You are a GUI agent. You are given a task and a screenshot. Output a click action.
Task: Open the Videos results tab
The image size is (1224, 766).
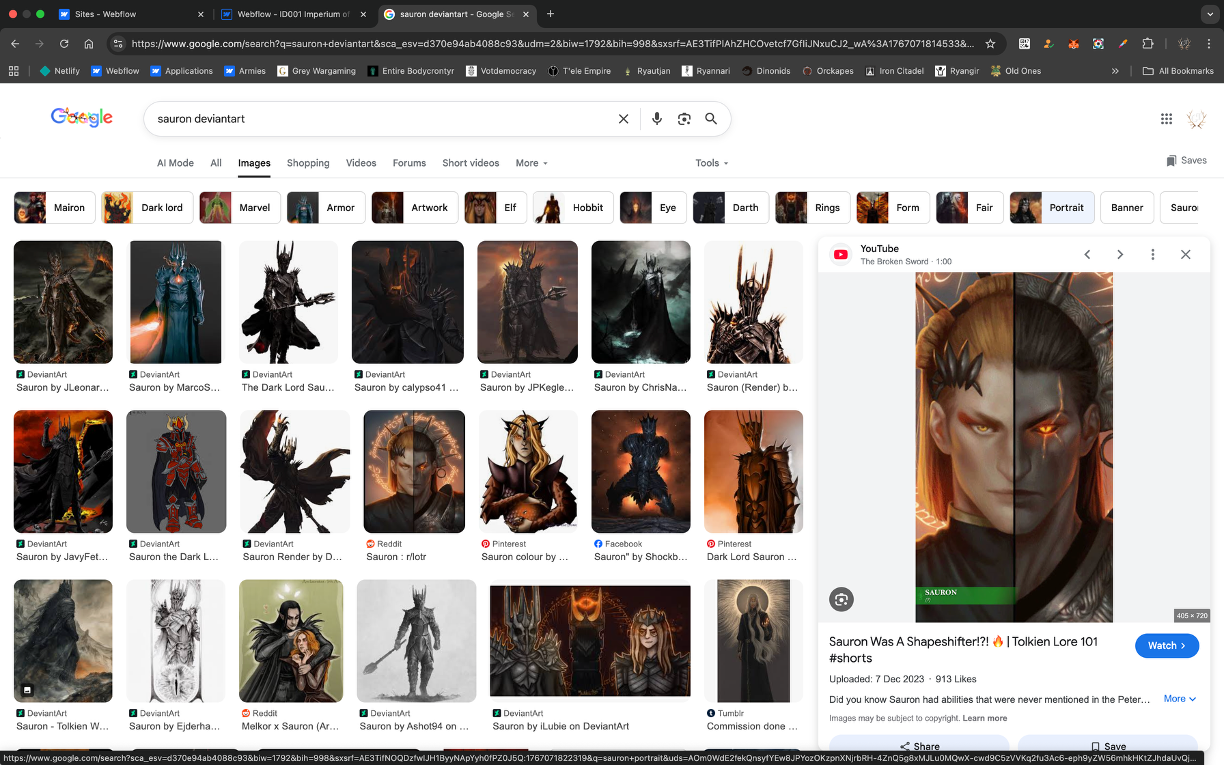(361, 163)
